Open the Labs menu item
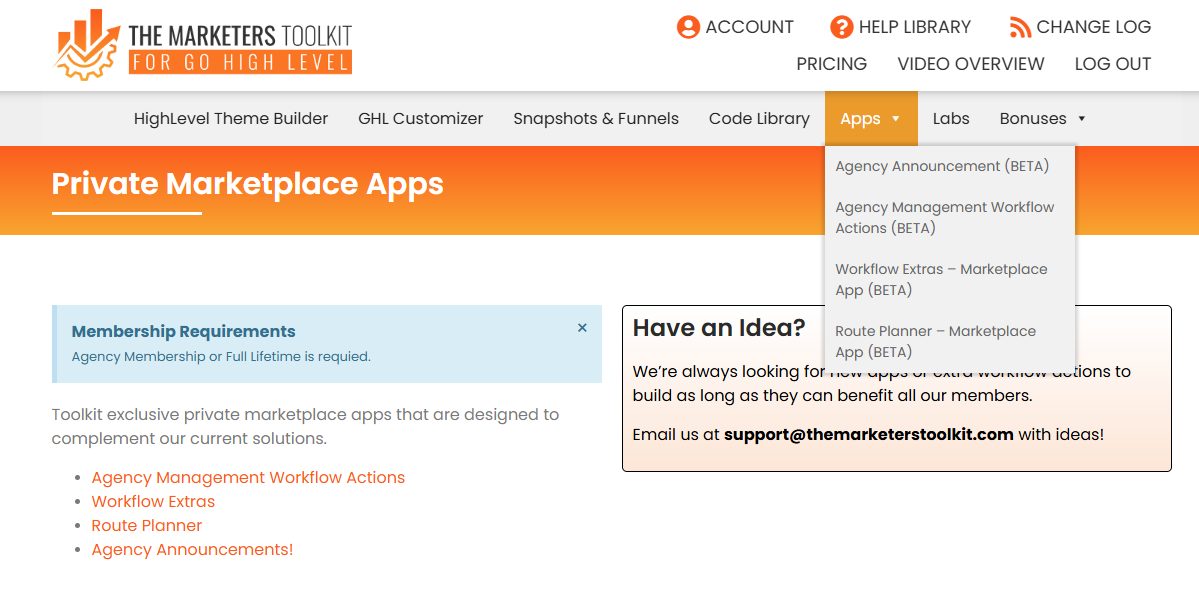Screen dimensions: 1199x616 (950, 118)
